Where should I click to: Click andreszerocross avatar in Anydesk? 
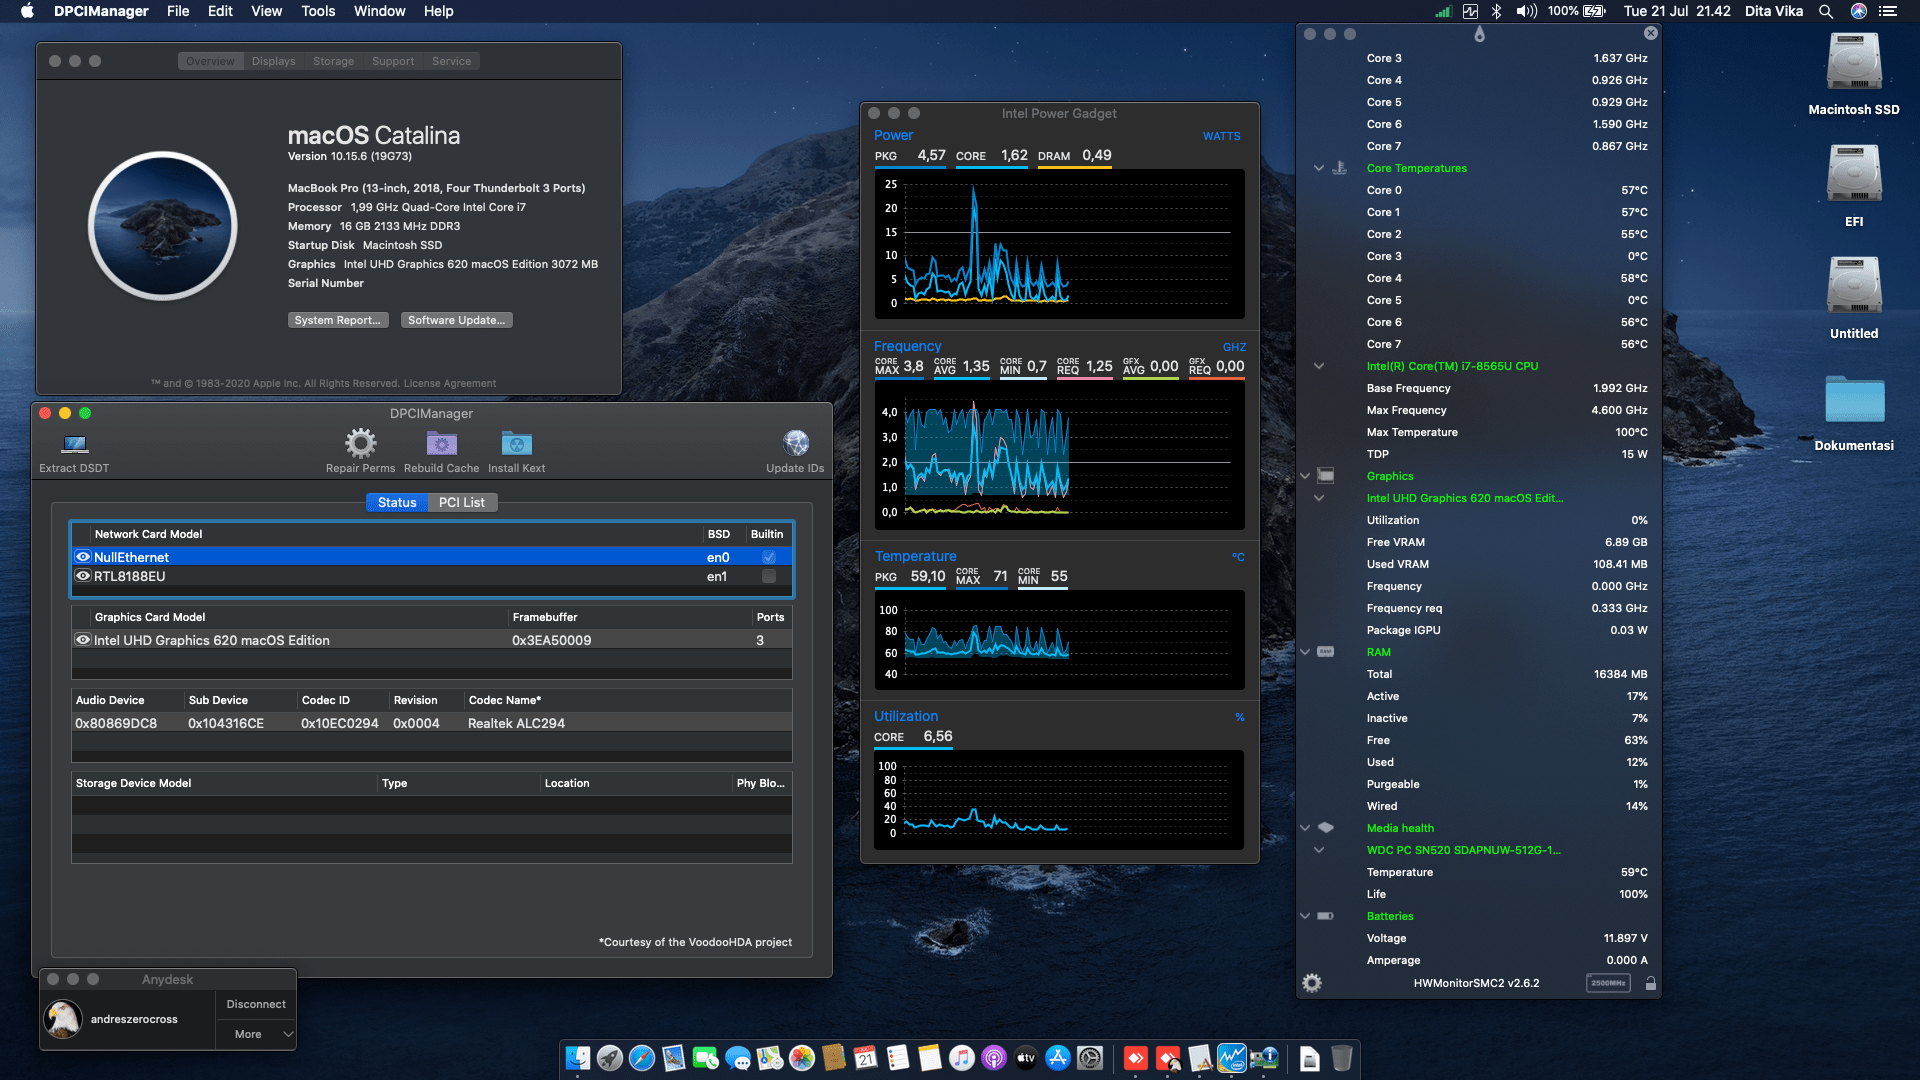pos(63,1019)
